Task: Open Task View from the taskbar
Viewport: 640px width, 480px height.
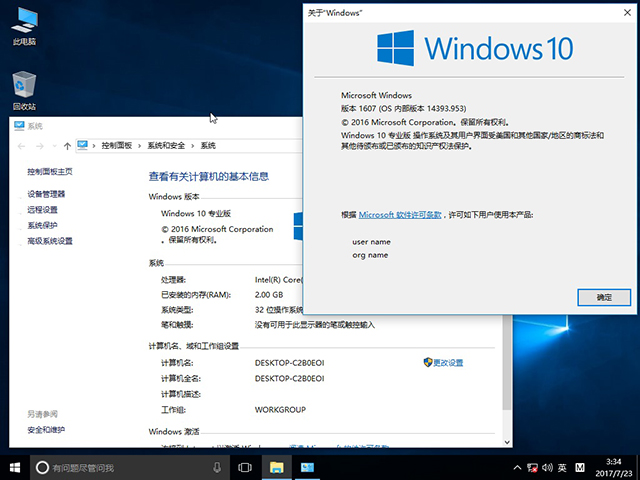Action: click(244, 467)
